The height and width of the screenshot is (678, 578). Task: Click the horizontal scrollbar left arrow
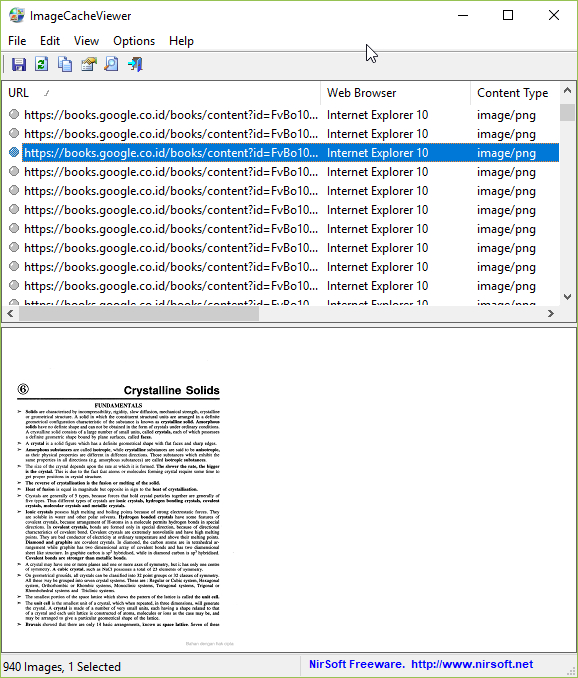pos(10,313)
